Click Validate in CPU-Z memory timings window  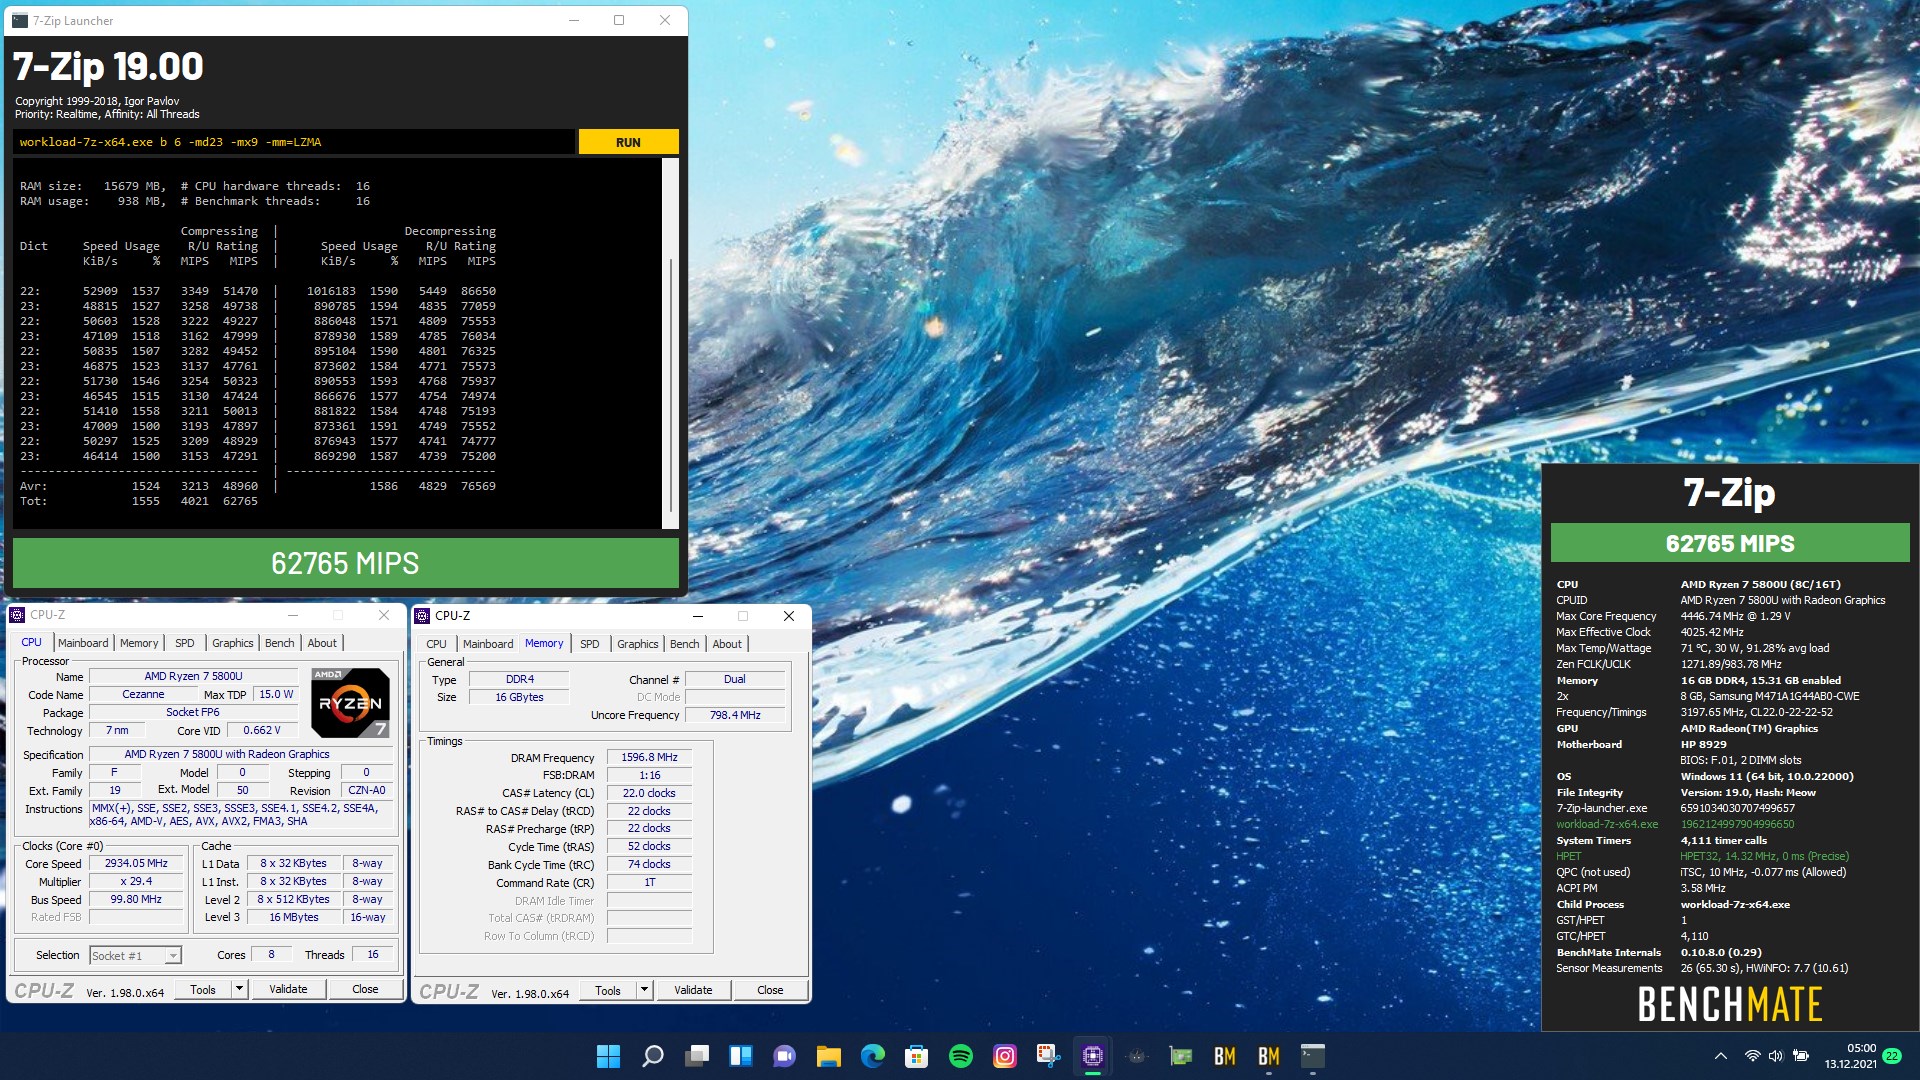(x=693, y=990)
